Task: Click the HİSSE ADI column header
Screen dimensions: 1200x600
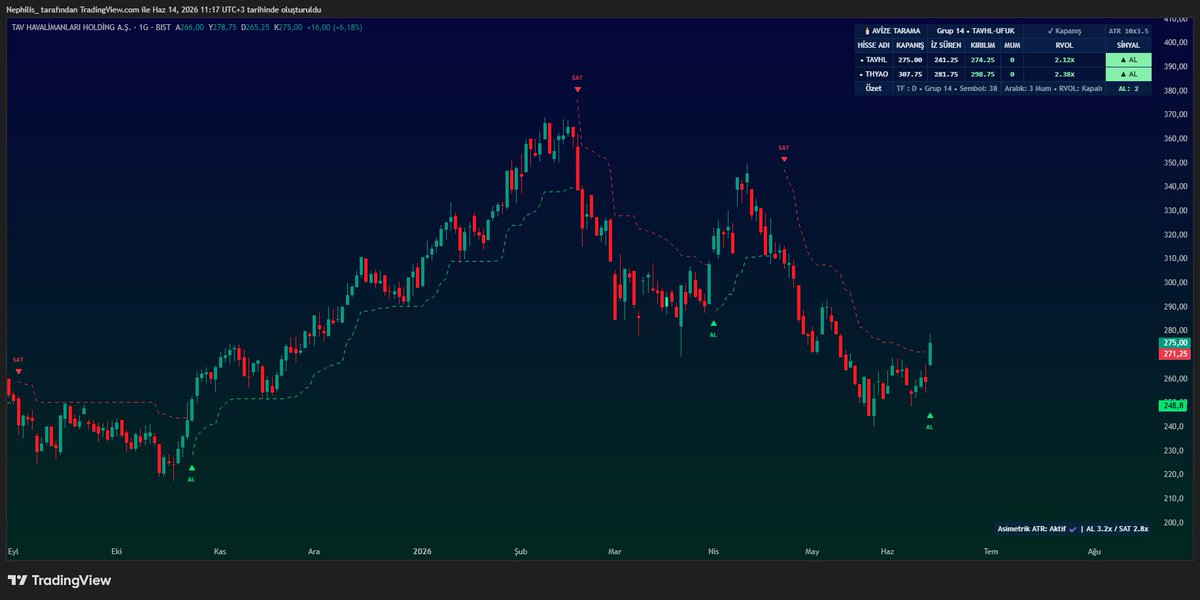Action: (x=873, y=45)
